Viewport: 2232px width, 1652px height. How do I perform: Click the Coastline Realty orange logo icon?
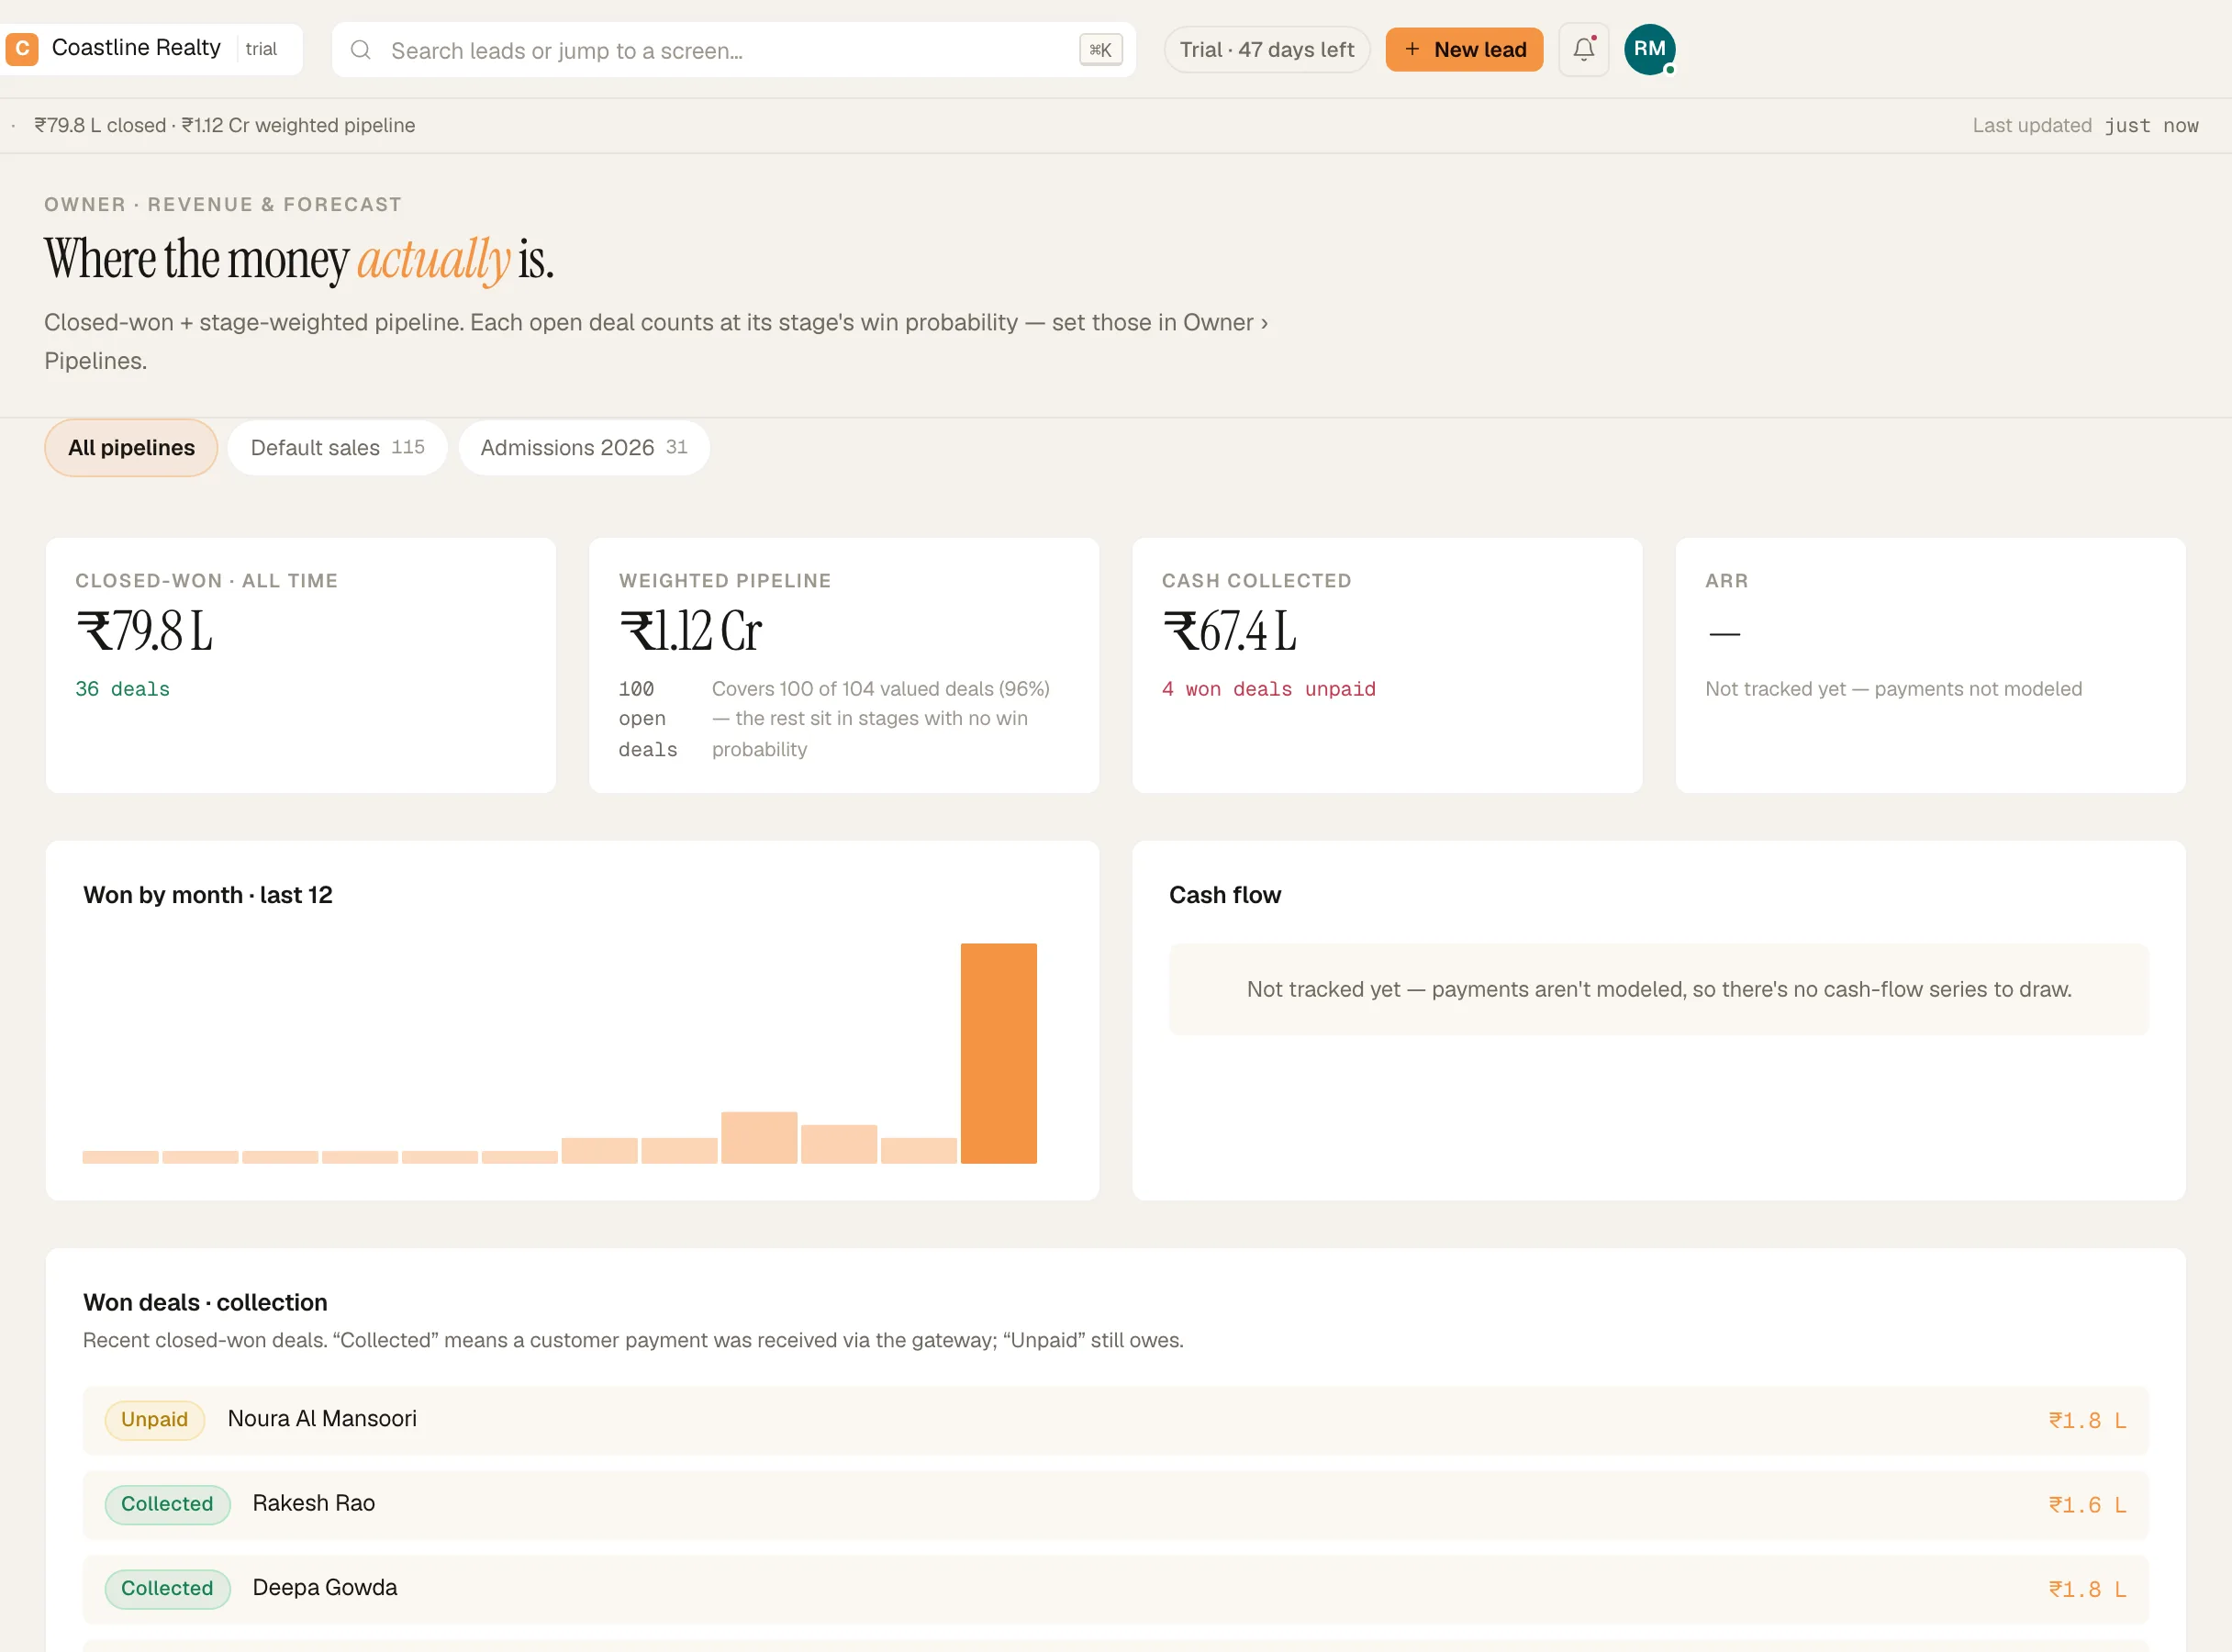pyautogui.click(x=21, y=49)
